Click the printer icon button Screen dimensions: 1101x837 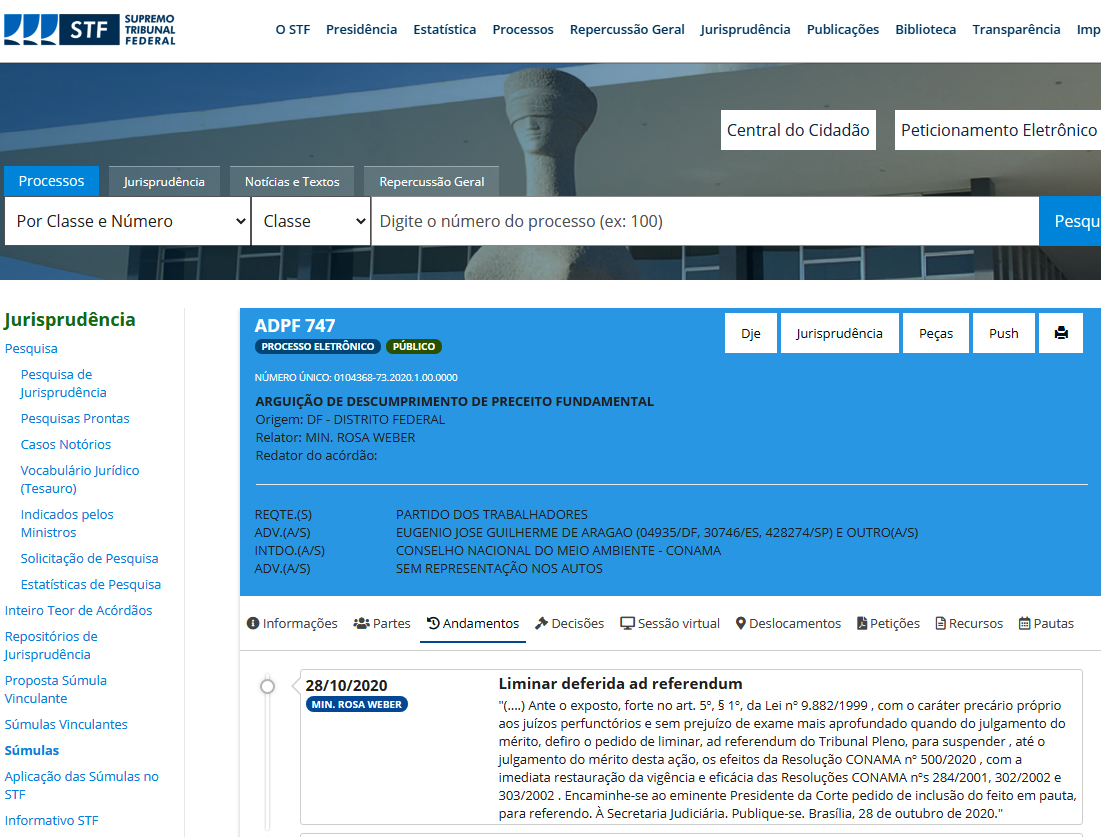click(x=1061, y=333)
